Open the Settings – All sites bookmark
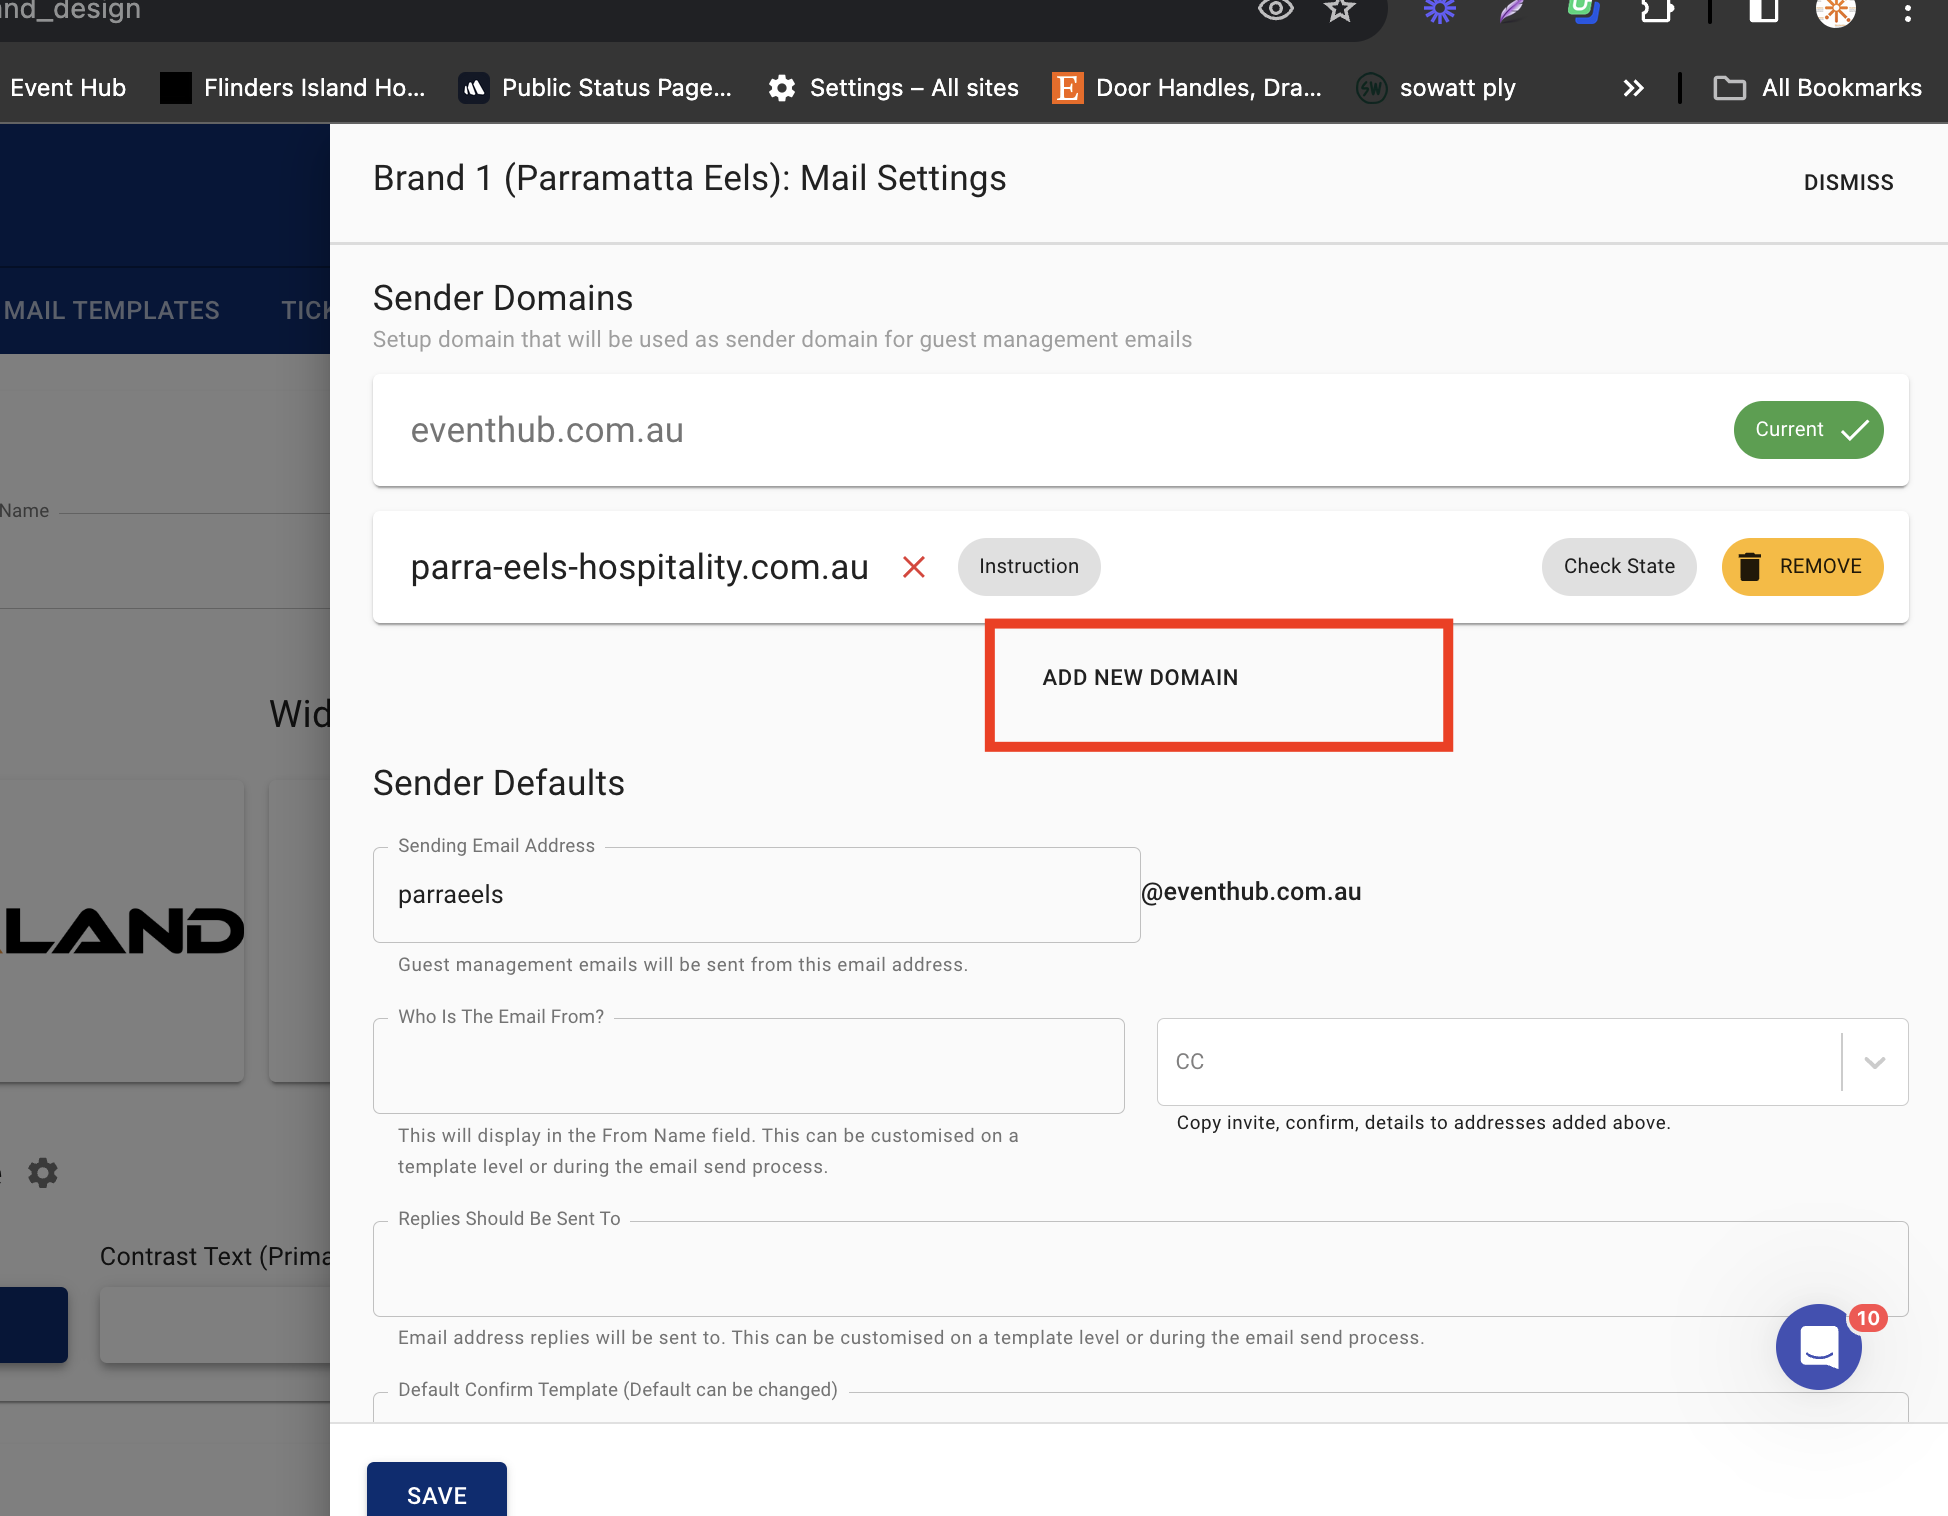 894,88
